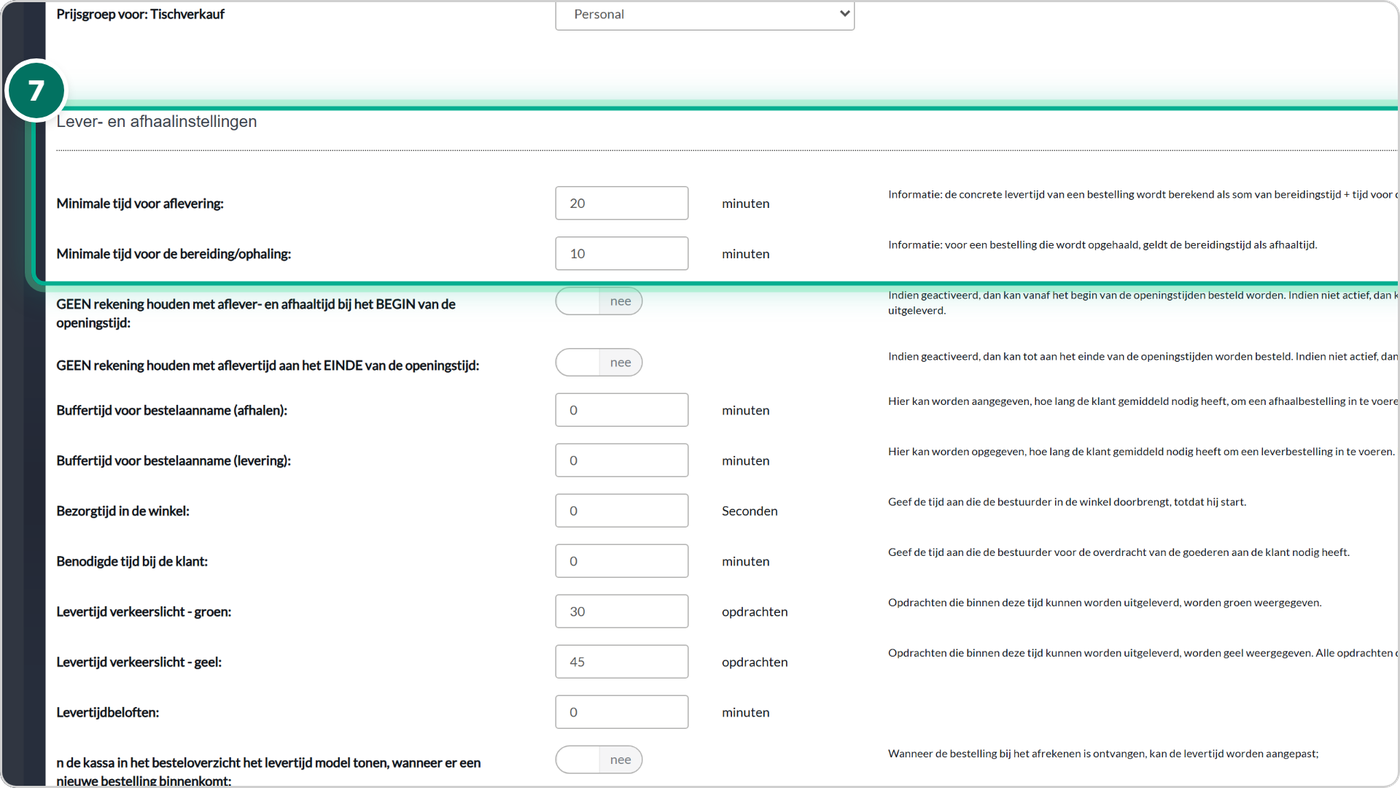Image resolution: width=1400 pixels, height=788 pixels.
Task: Toggle GEEN rekening houden BEGIN openingstijd switch
Action: pyautogui.click(x=599, y=301)
